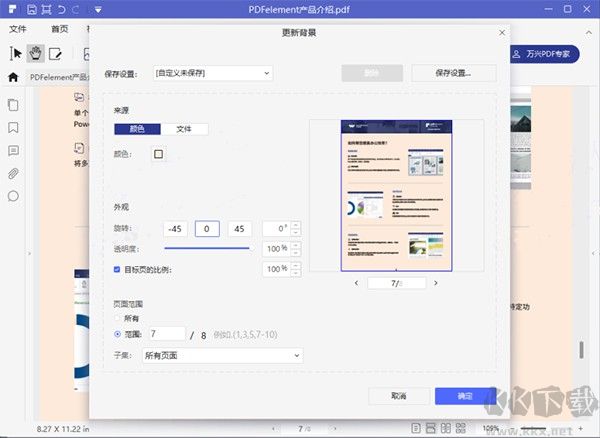Choose the select cursor tool
The width and height of the screenshot is (600, 438).
tap(16, 53)
